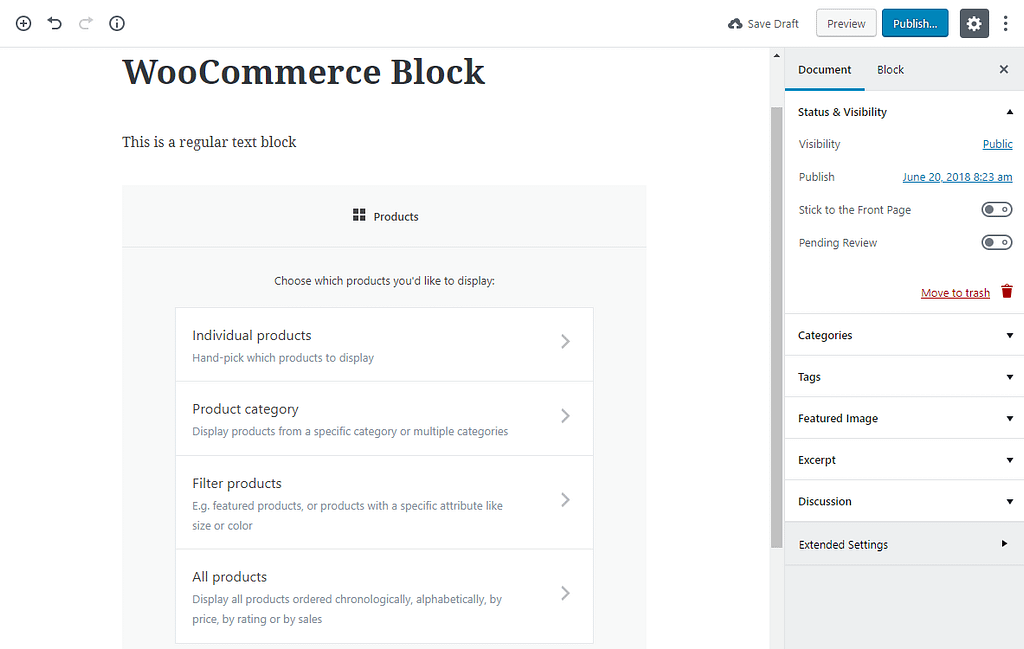Switch to the Document tab
The width and height of the screenshot is (1024, 649).
point(824,70)
